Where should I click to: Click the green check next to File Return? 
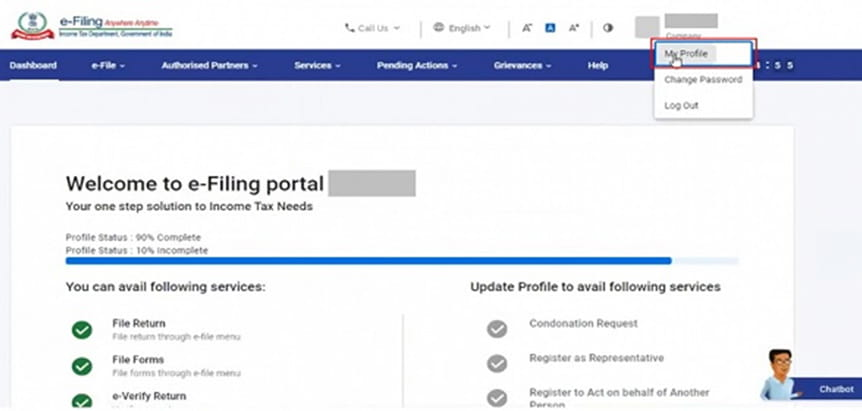[82, 330]
